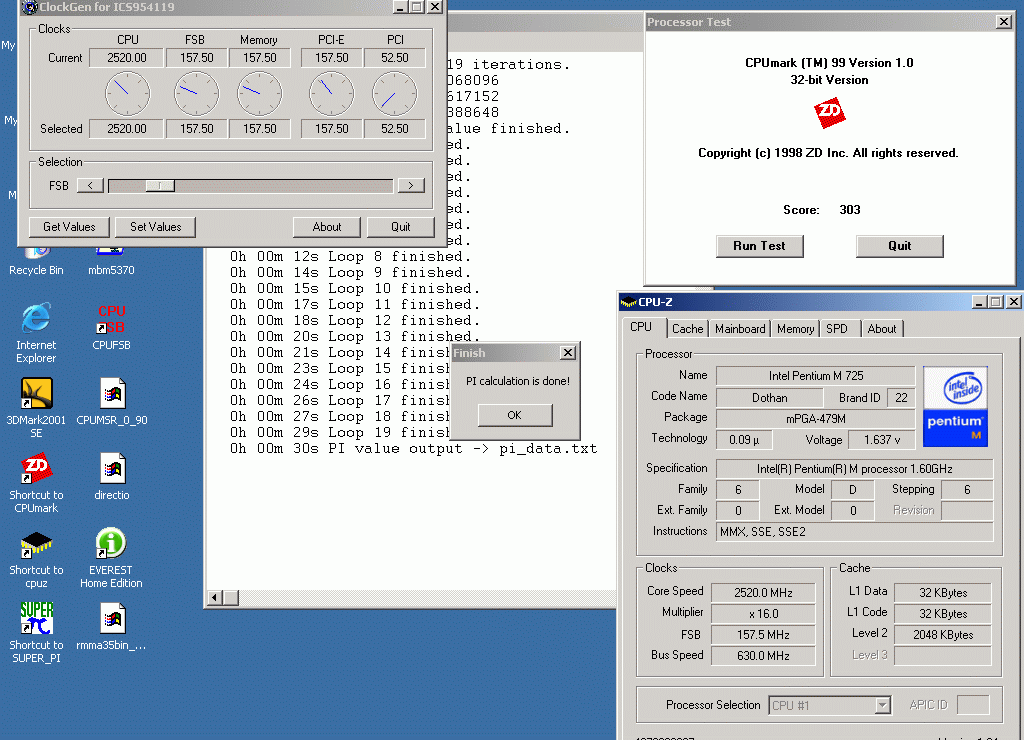Click the Package value mPGA-479M
Image resolution: width=1024 pixels, height=740 pixels.
816,419
